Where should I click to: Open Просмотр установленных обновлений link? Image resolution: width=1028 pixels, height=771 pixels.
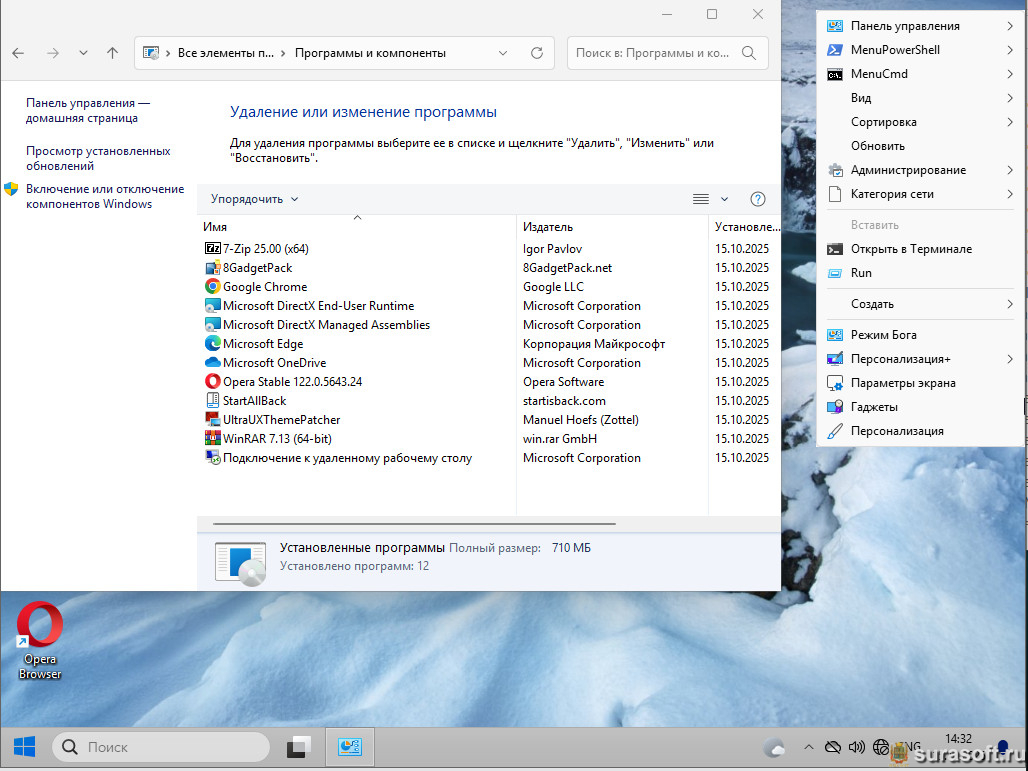(98, 158)
